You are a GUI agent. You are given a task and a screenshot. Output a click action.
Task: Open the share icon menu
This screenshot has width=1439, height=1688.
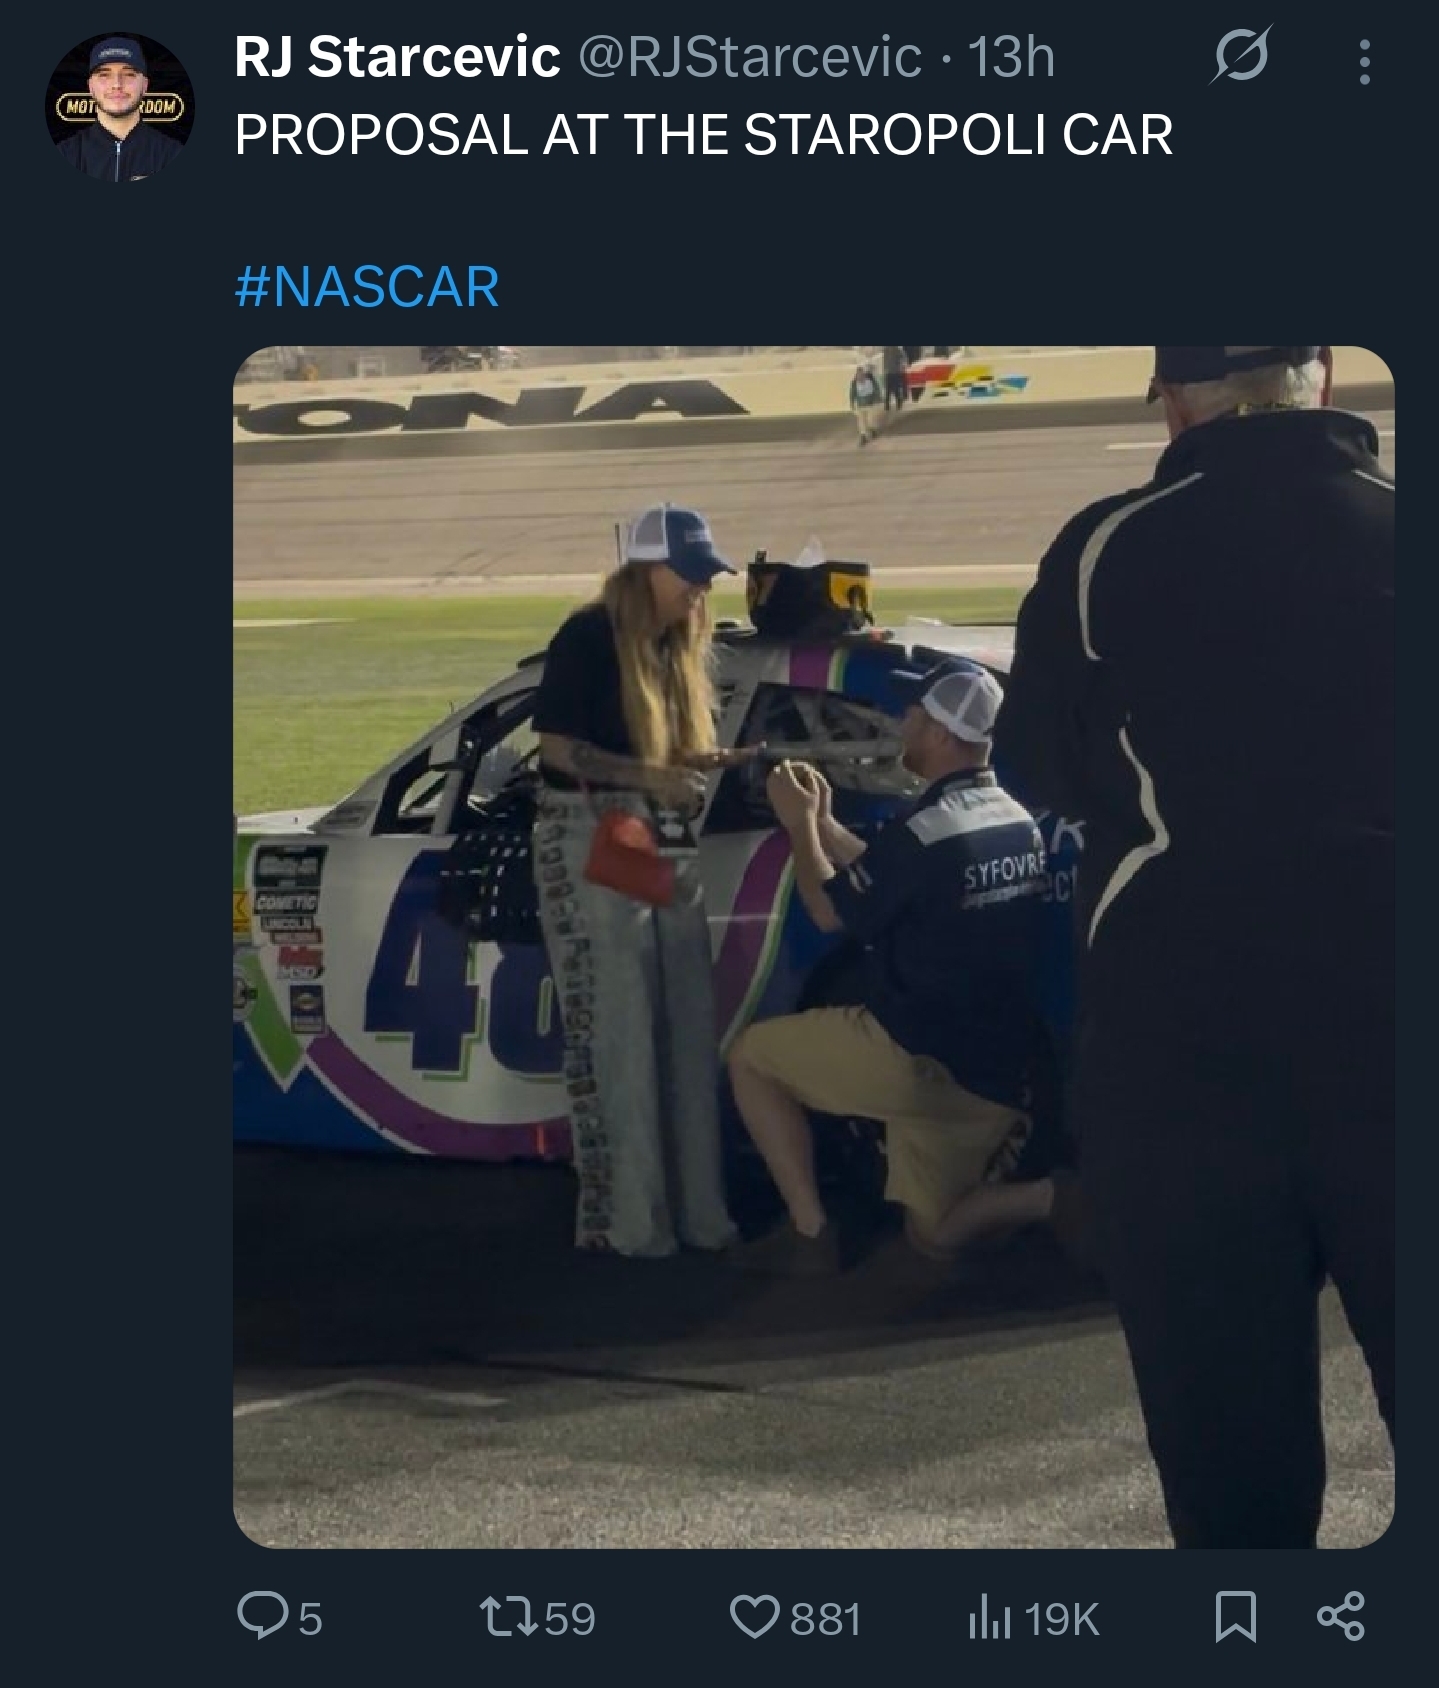(1340, 1617)
